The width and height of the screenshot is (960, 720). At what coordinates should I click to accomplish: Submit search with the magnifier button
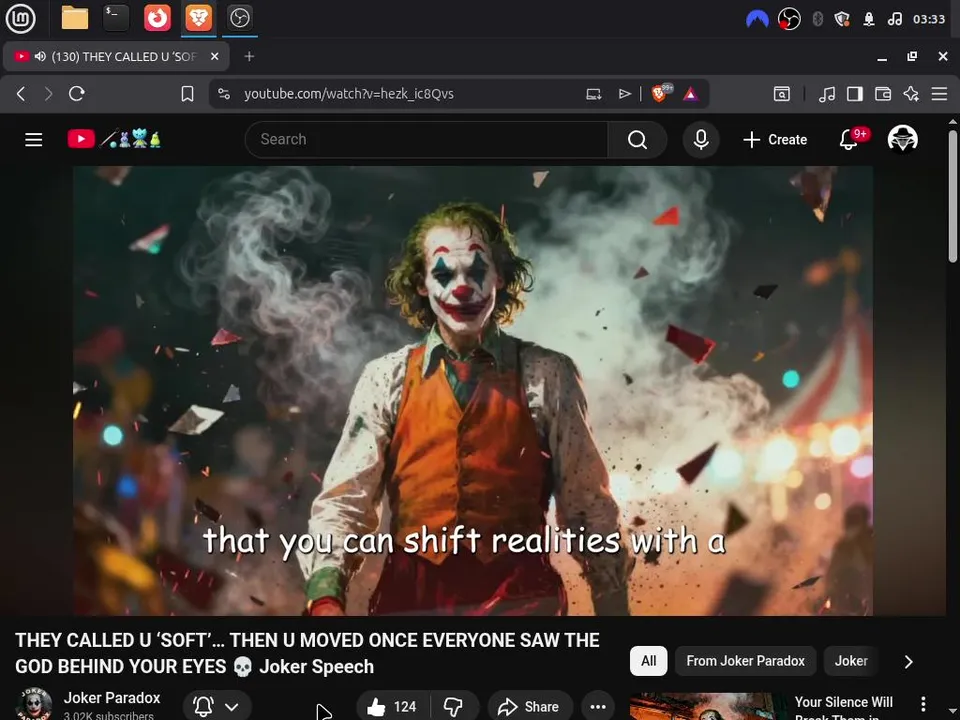[x=637, y=140]
